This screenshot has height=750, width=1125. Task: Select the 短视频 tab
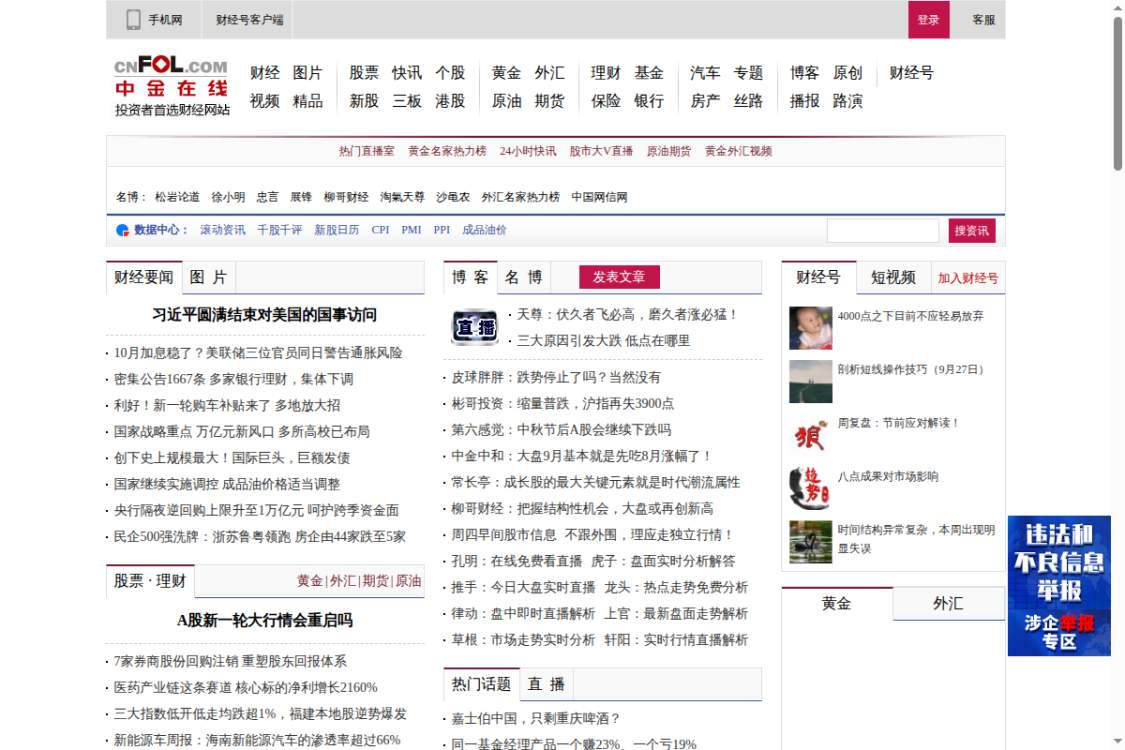[893, 278]
